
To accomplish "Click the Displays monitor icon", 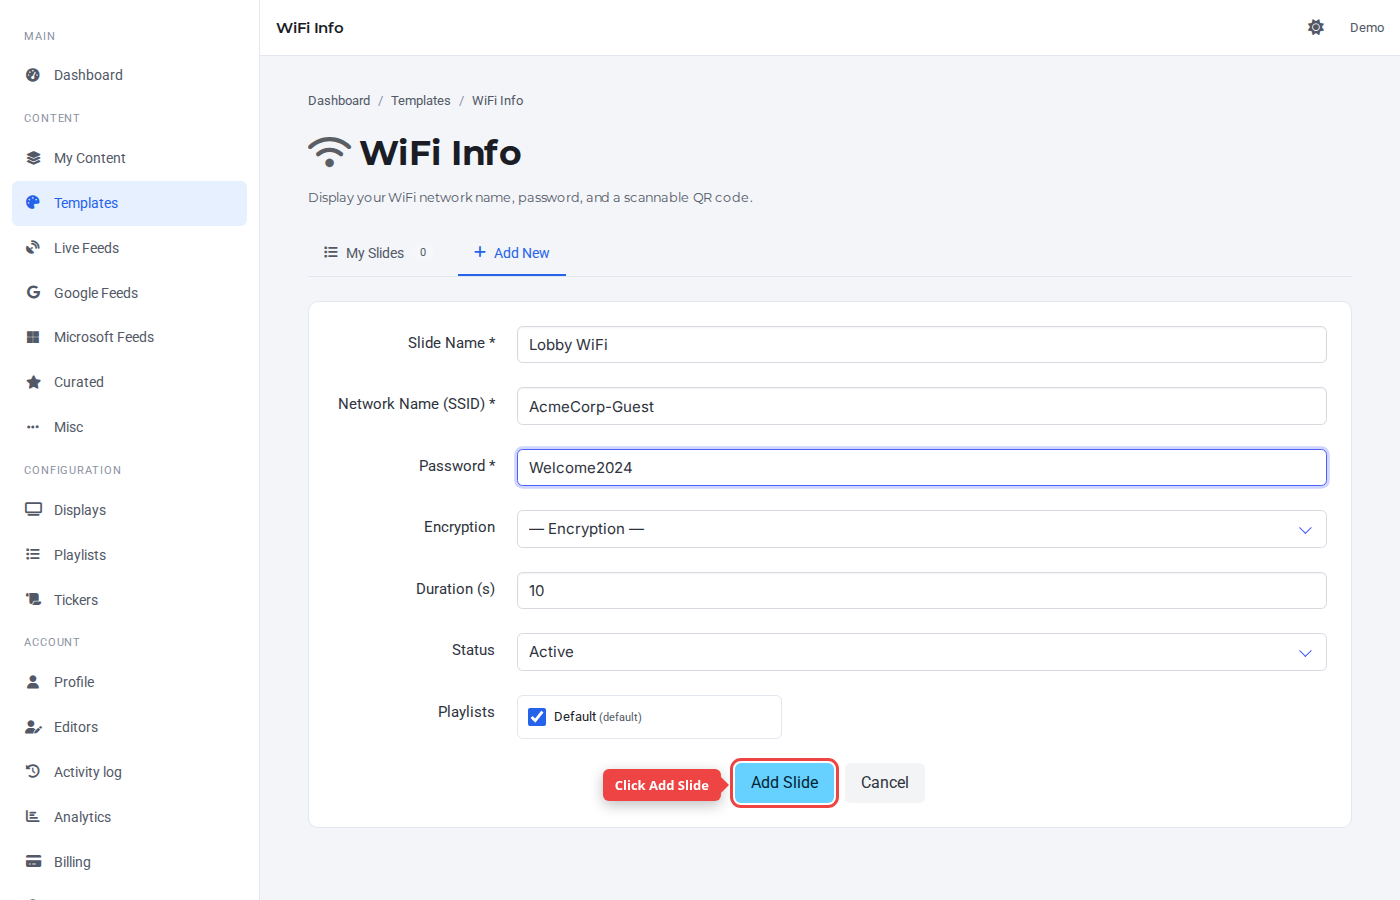I will click(x=33, y=510).
